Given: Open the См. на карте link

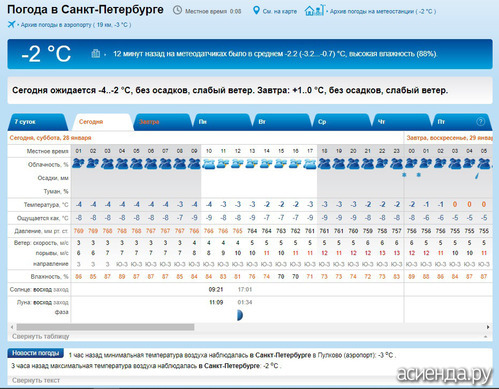Looking at the screenshot, I should point(280,11).
